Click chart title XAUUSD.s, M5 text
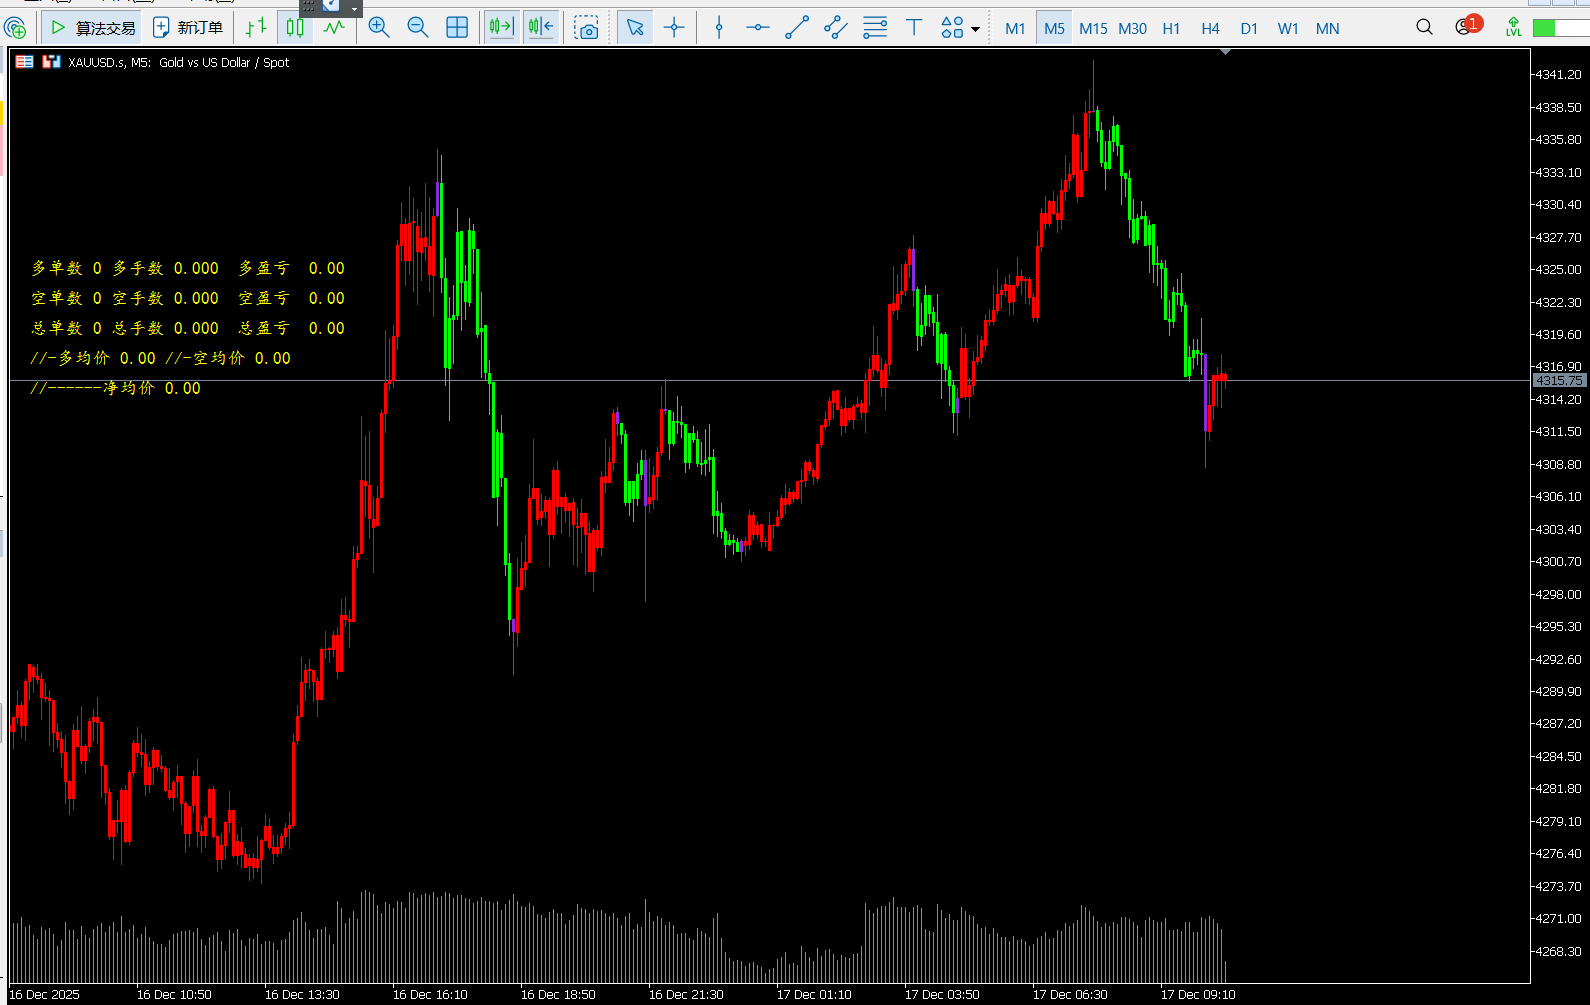This screenshot has width=1590, height=1005. tap(110, 62)
